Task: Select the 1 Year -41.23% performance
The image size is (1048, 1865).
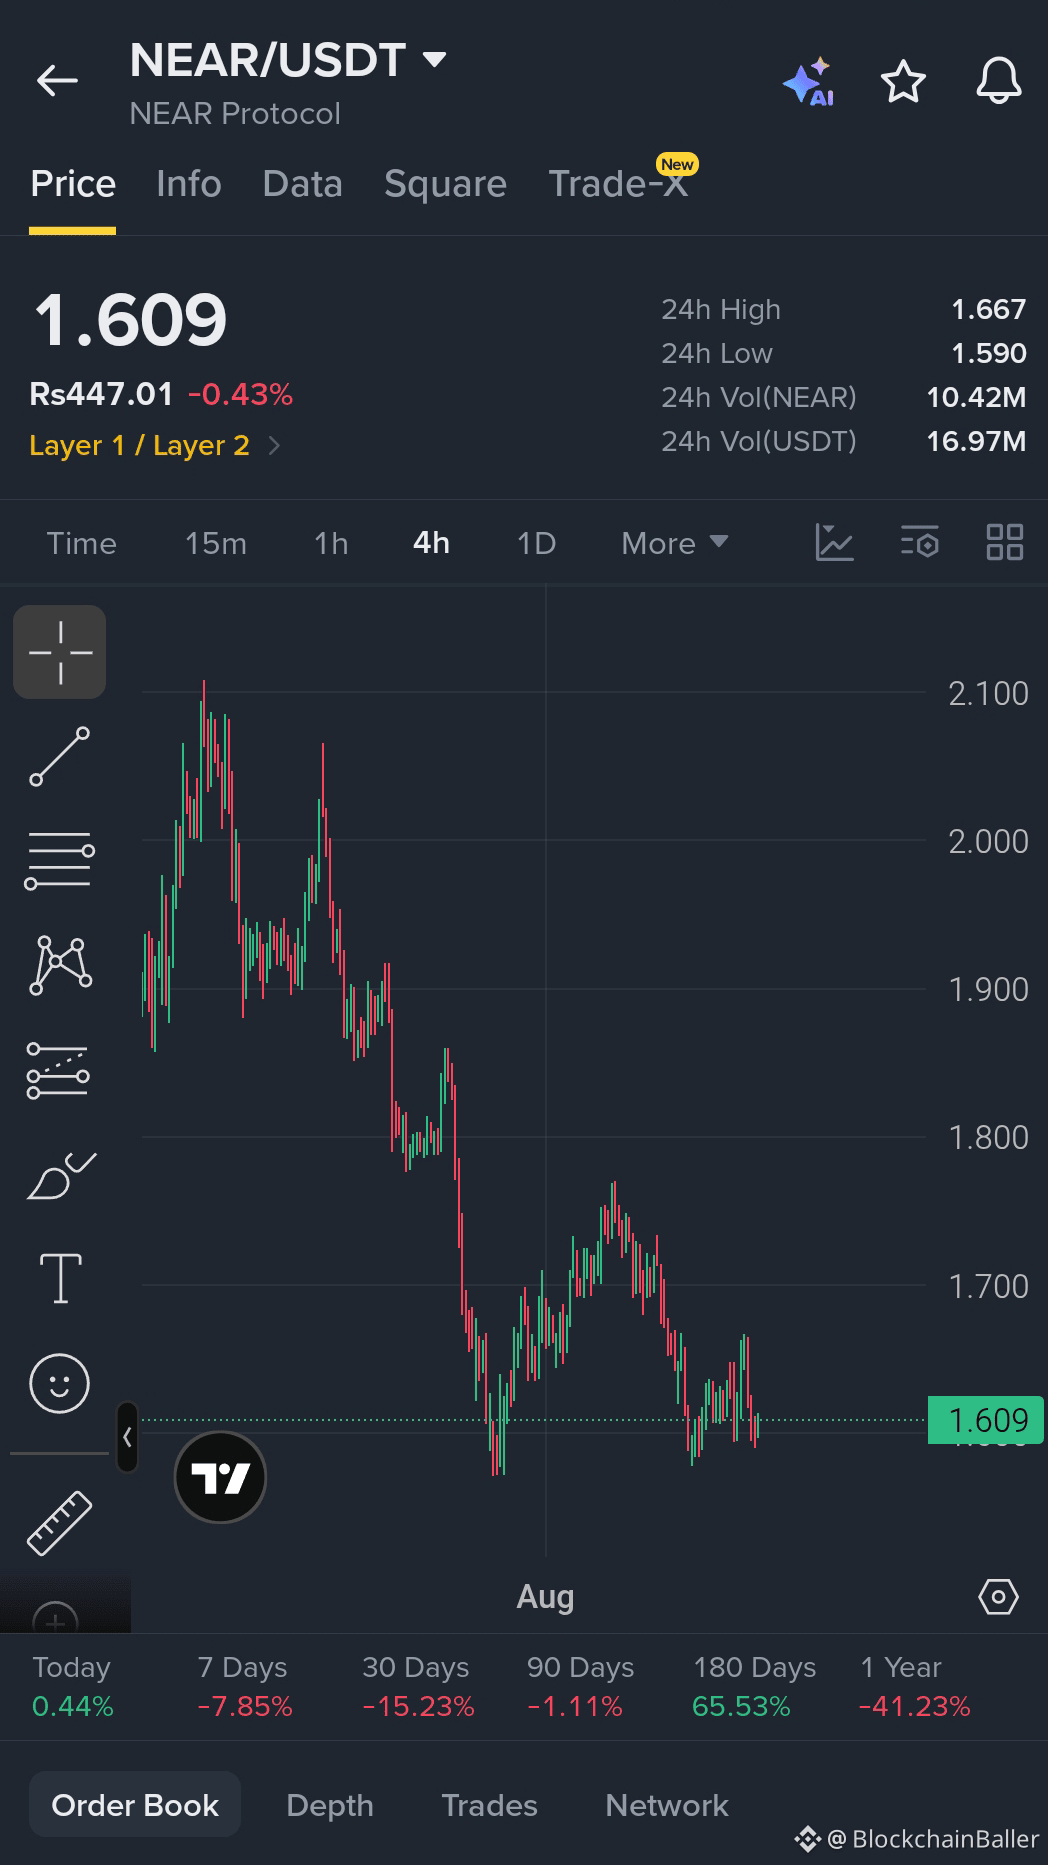Action: pyautogui.click(x=914, y=1686)
